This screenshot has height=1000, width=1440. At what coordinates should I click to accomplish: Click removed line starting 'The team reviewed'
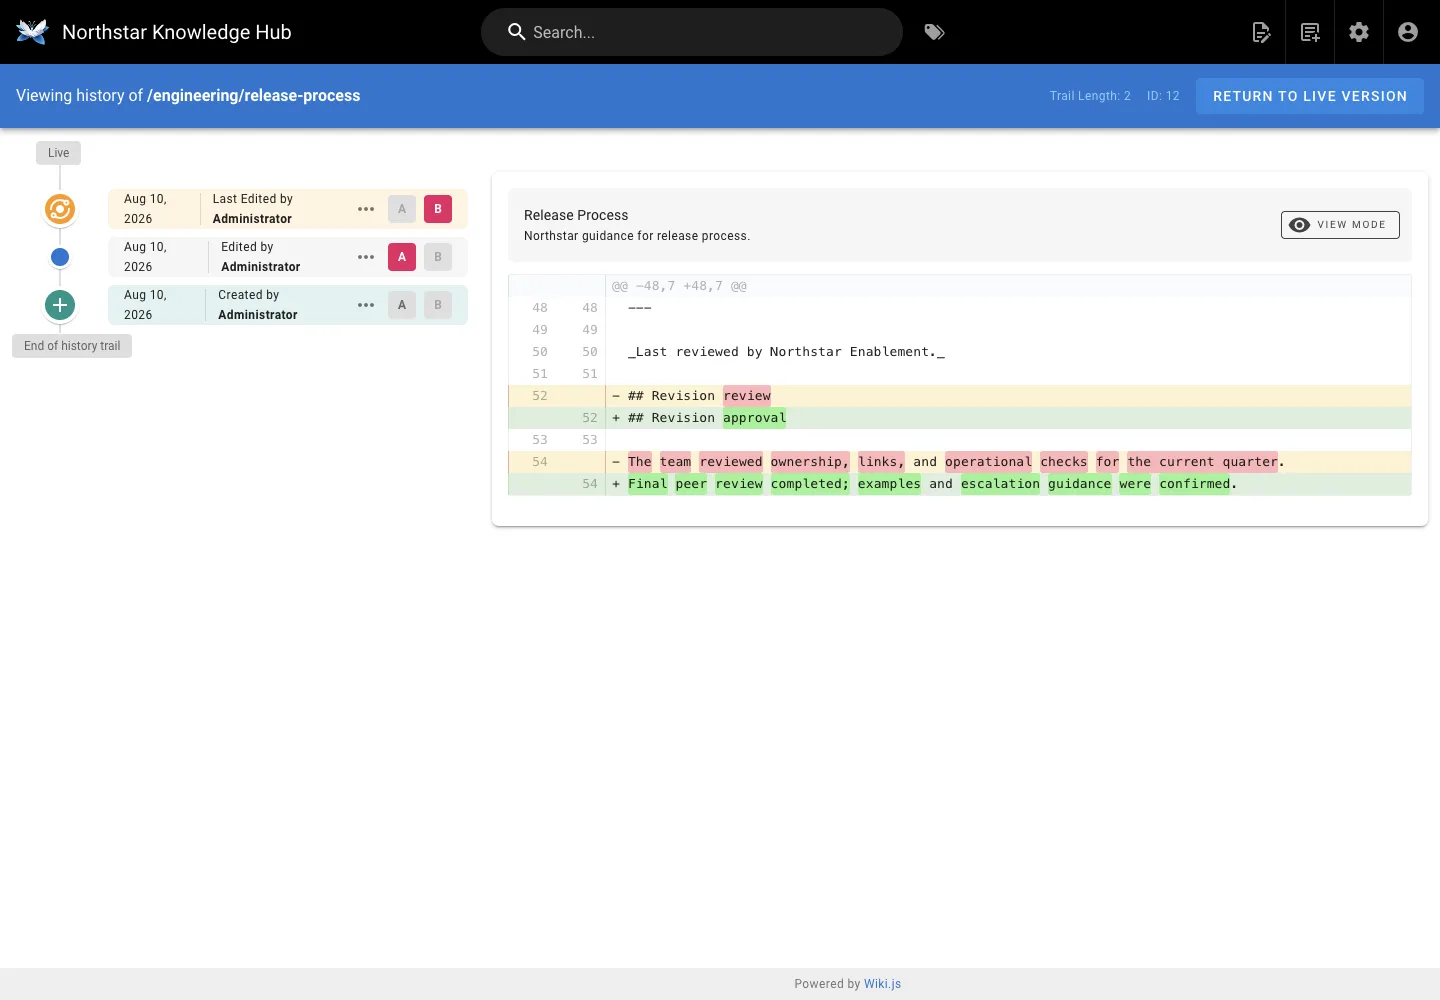click(959, 462)
